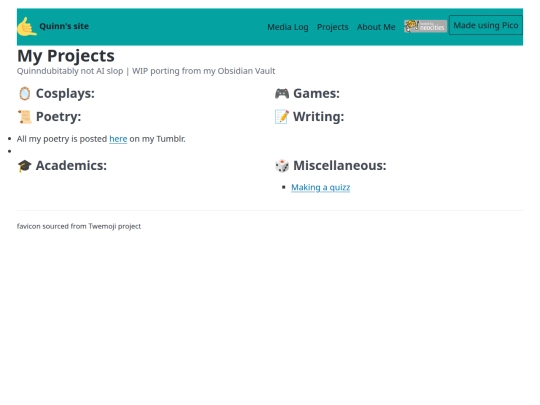Viewport: 540px width, 405px height.
Task: Open the Making a quizz link
Action: 321,187
